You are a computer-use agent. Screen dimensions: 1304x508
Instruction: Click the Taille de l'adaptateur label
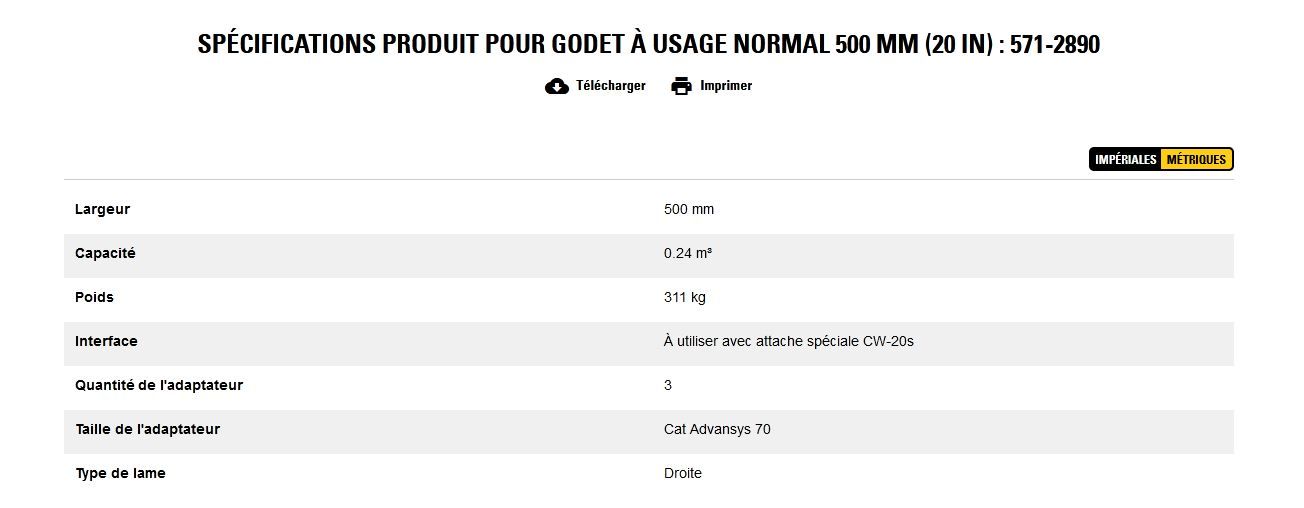coord(147,430)
